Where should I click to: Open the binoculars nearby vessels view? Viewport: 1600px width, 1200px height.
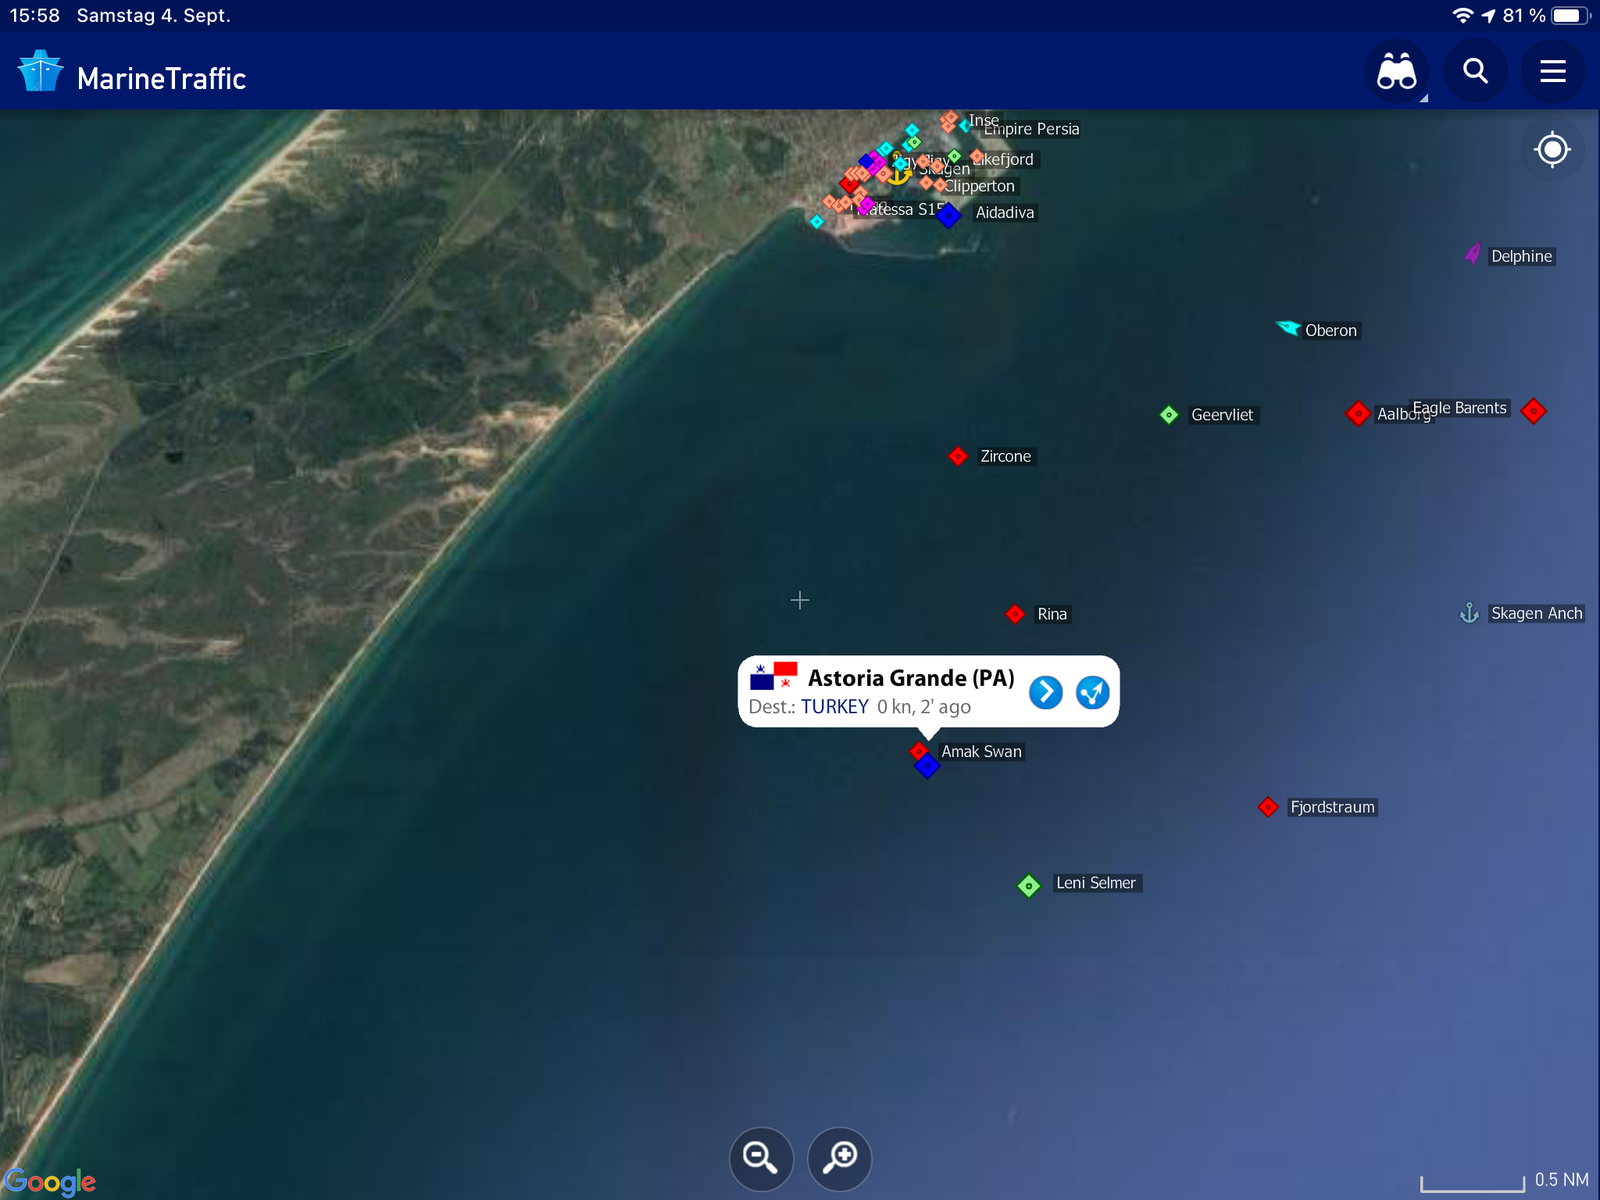tap(1396, 72)
